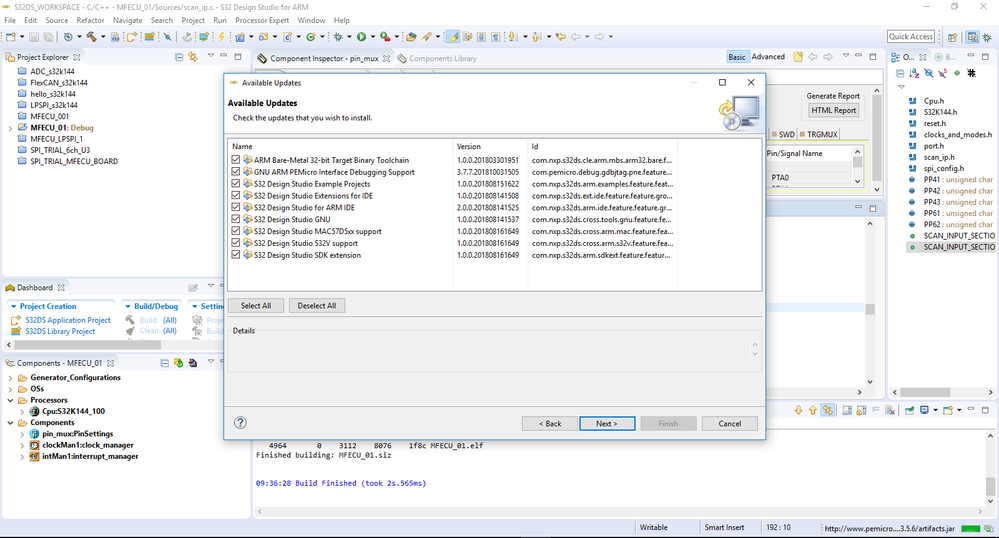Select scan_ip.h in the Outline view
This screenshot has height=538, width=999.
point(939,157)
